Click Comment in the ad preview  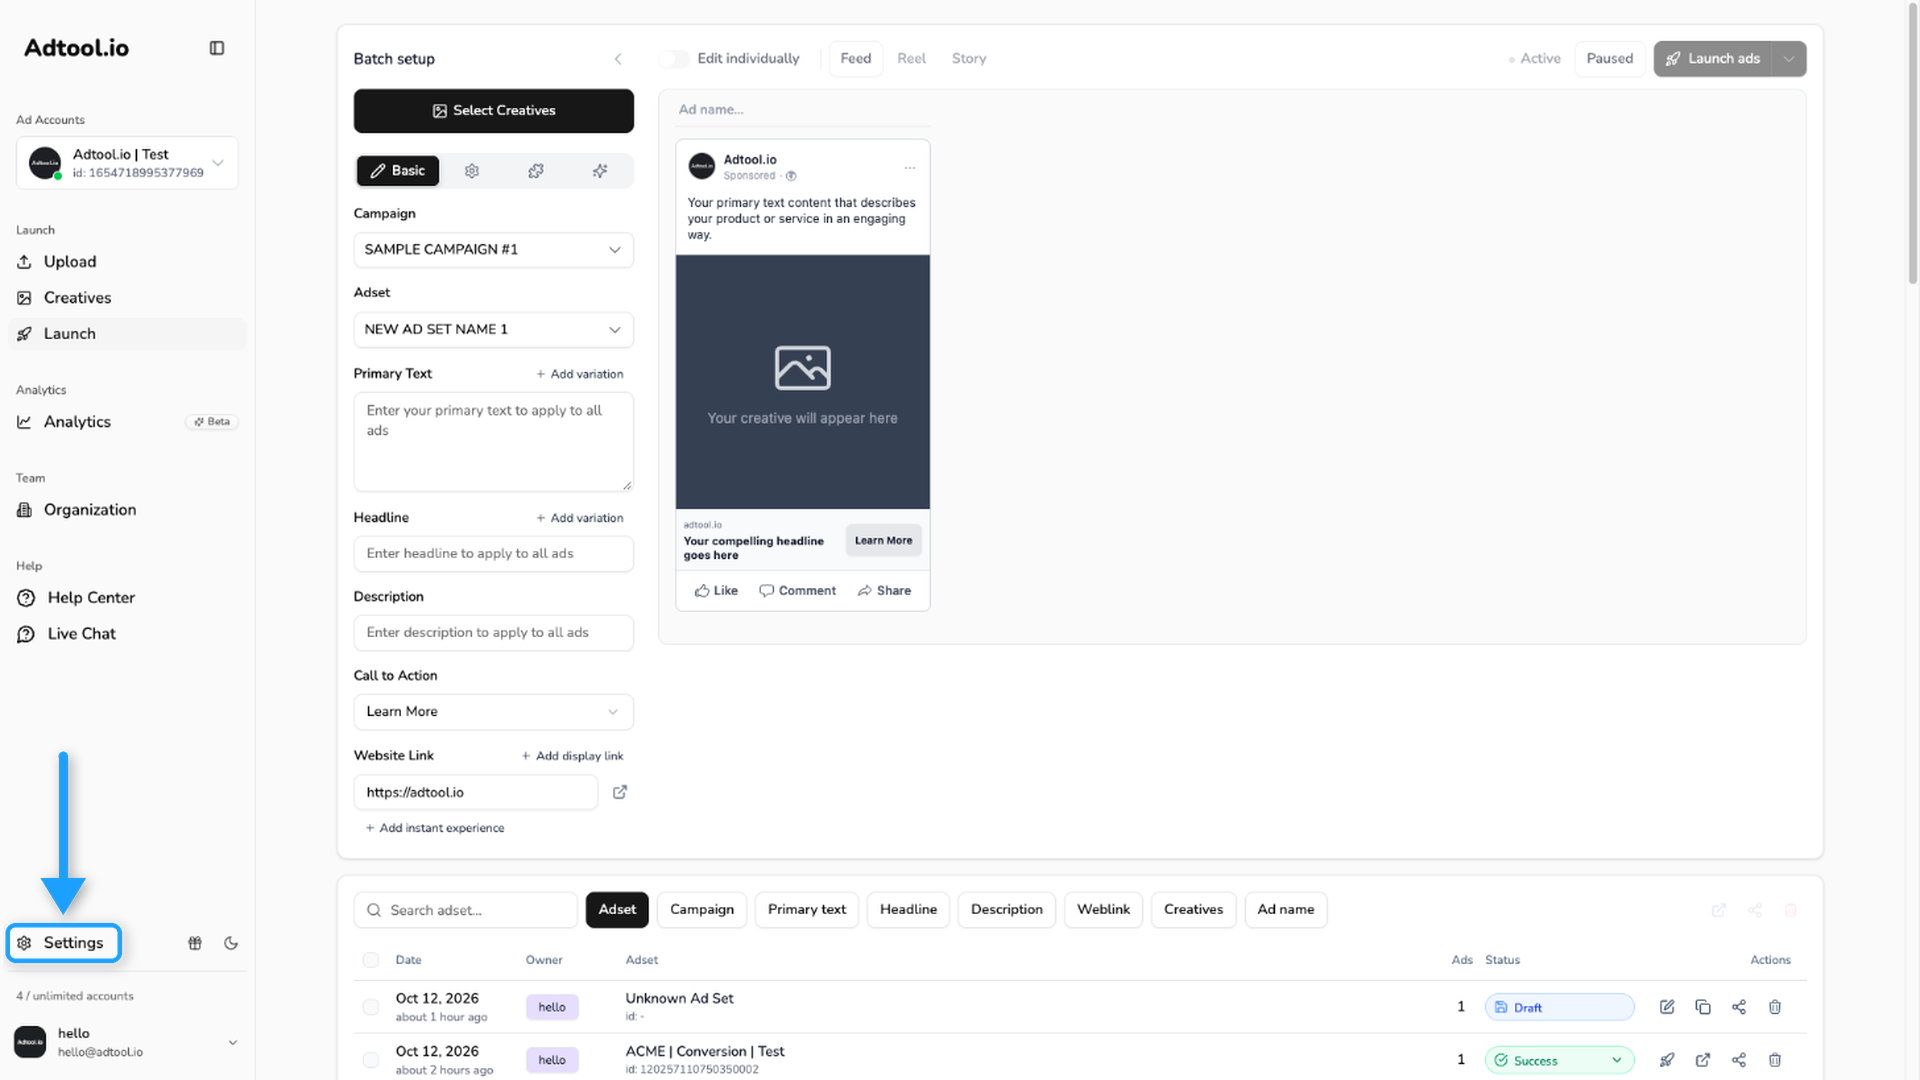tap(797, 591)
